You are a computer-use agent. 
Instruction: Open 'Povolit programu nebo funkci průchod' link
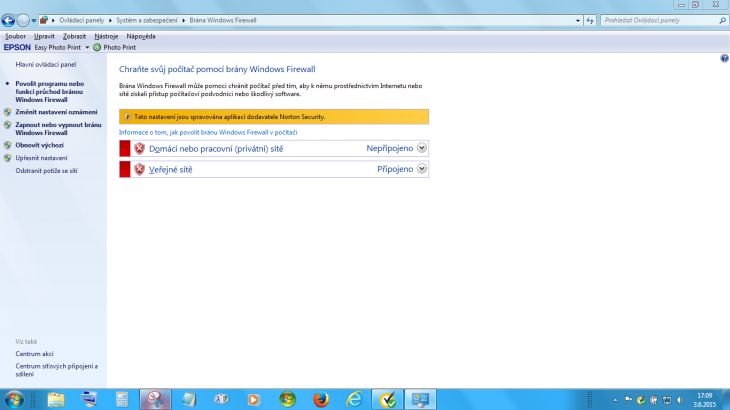pos(50,92)
